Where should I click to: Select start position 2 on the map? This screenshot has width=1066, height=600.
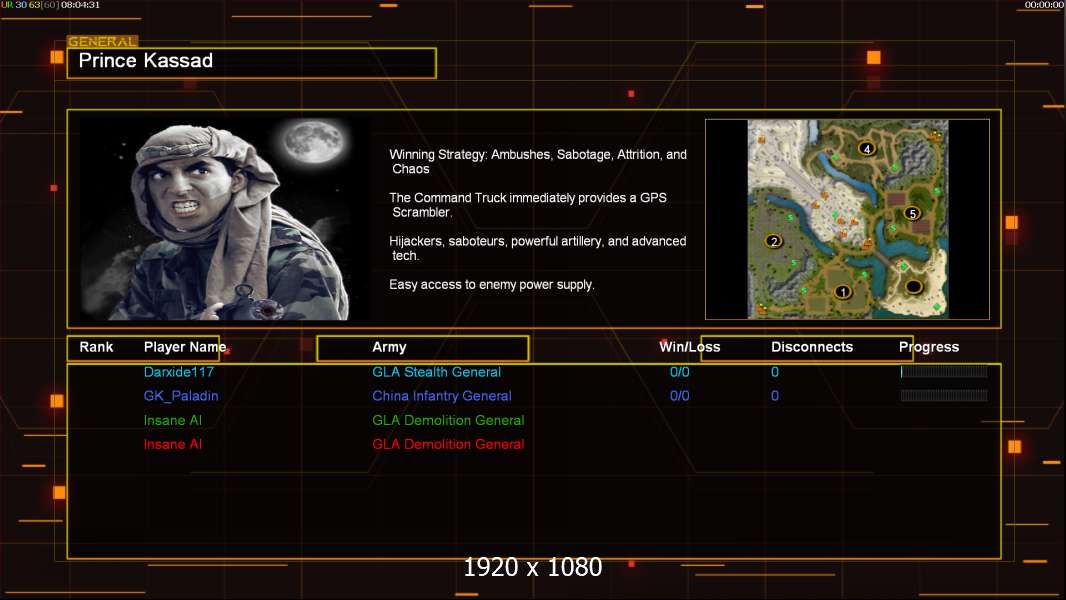pyautogui.click(x=774, y=241)
